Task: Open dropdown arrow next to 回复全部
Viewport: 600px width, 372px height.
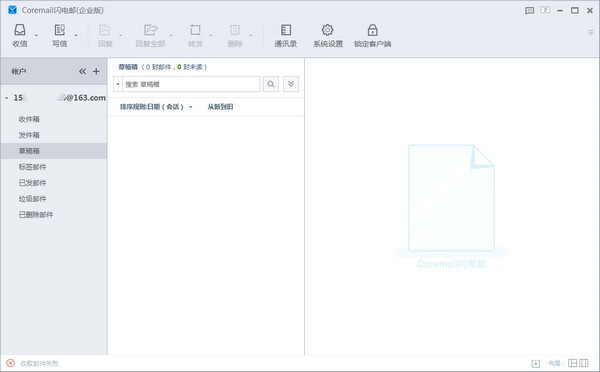Action: [171, 36]
